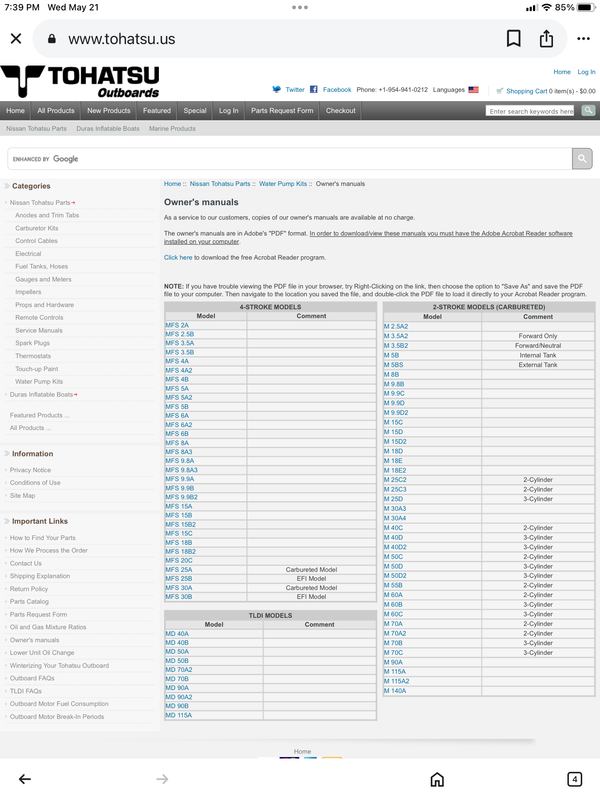Click the shopping cart icon
This screenshot has width=600, height=800.
coord(499,91)
